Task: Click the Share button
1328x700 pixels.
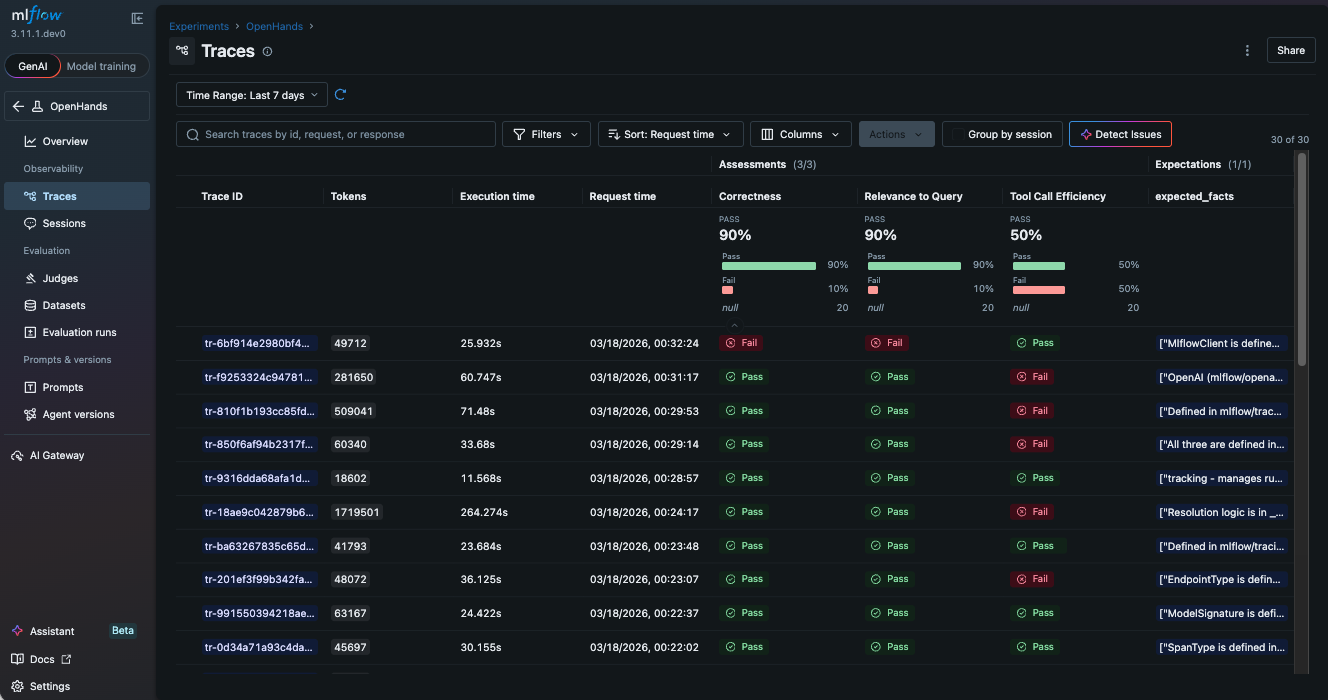Action: pos(1290,49)
